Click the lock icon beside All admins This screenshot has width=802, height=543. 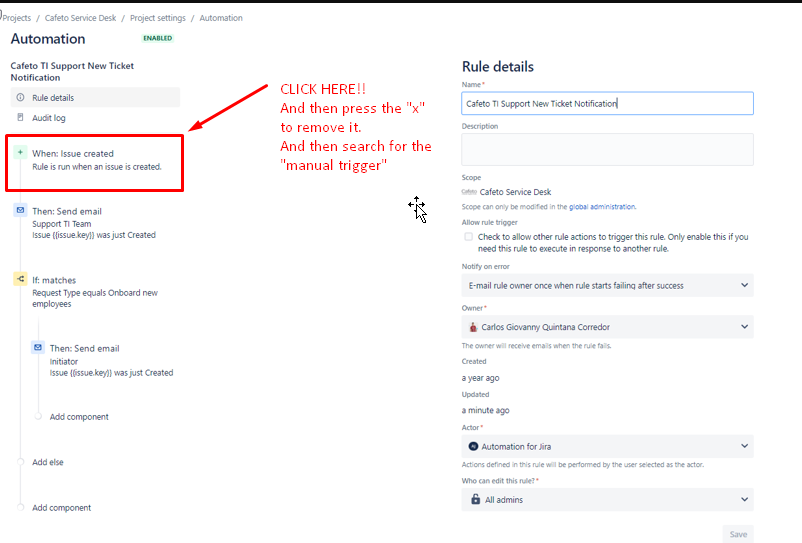(x=476, y=499)
